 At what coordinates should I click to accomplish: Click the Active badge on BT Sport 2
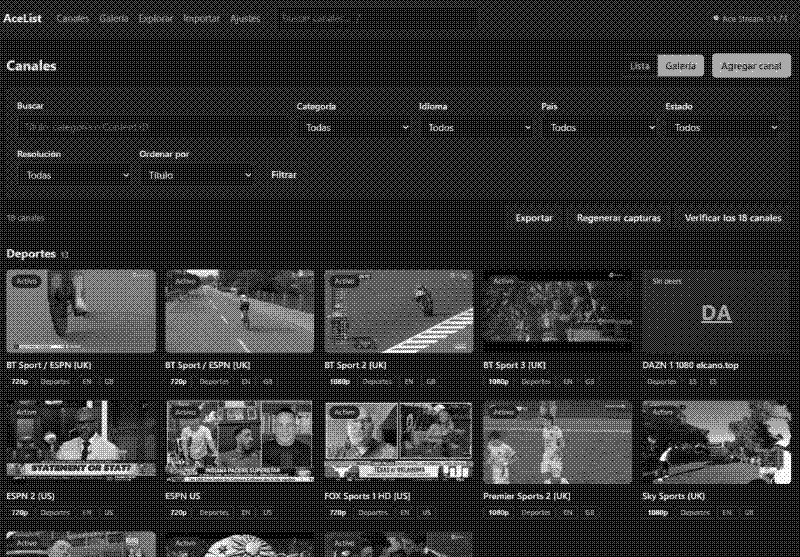coord(344,281)
